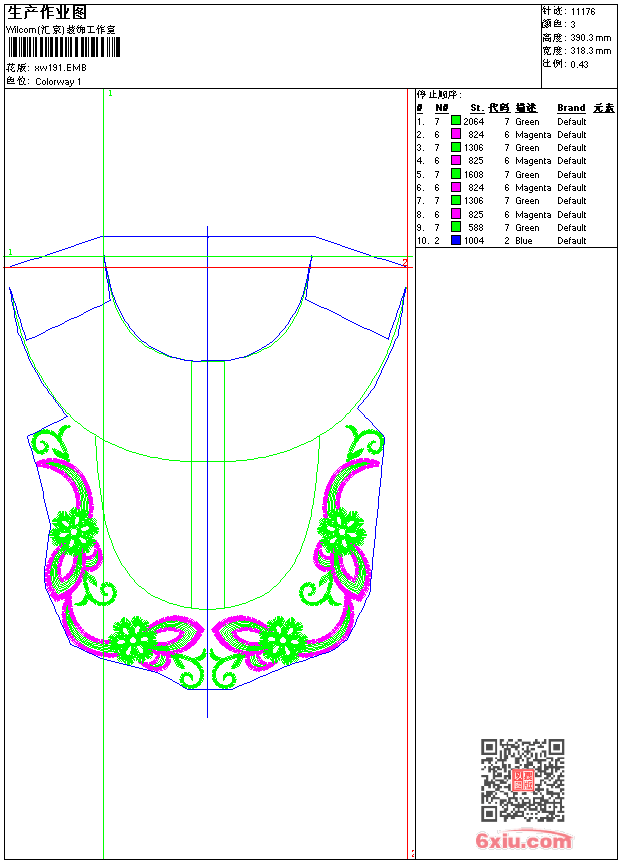Viewport: 620px width, 860px height.
Task: Click the stitch count 825 in row 4
Action: click(476, 161)
